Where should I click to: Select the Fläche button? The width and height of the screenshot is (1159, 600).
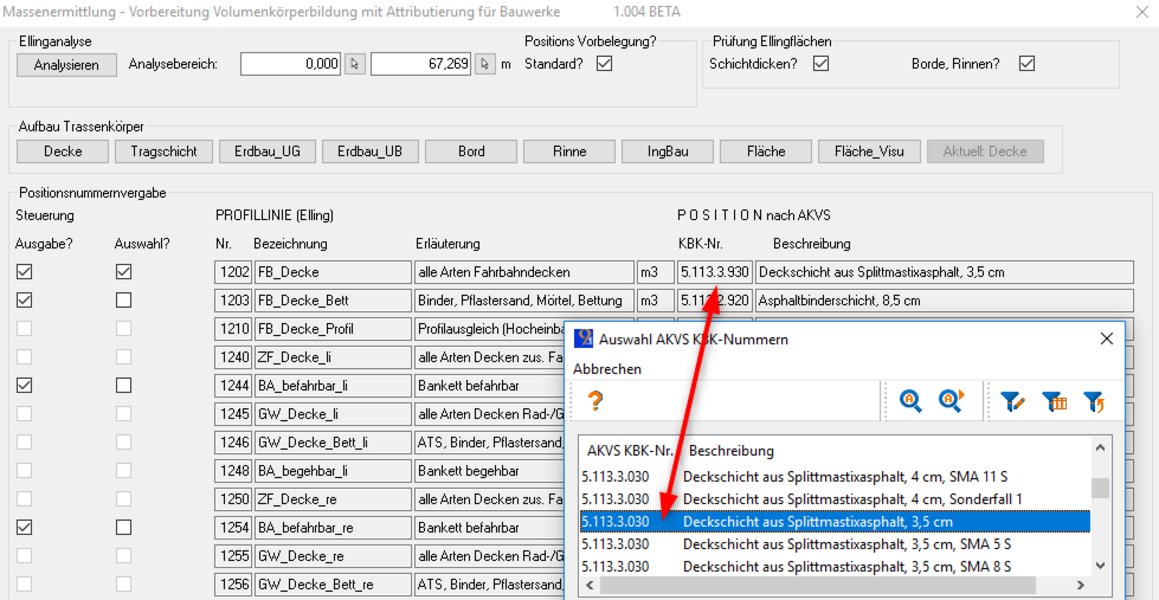click(x=766, y=152)
